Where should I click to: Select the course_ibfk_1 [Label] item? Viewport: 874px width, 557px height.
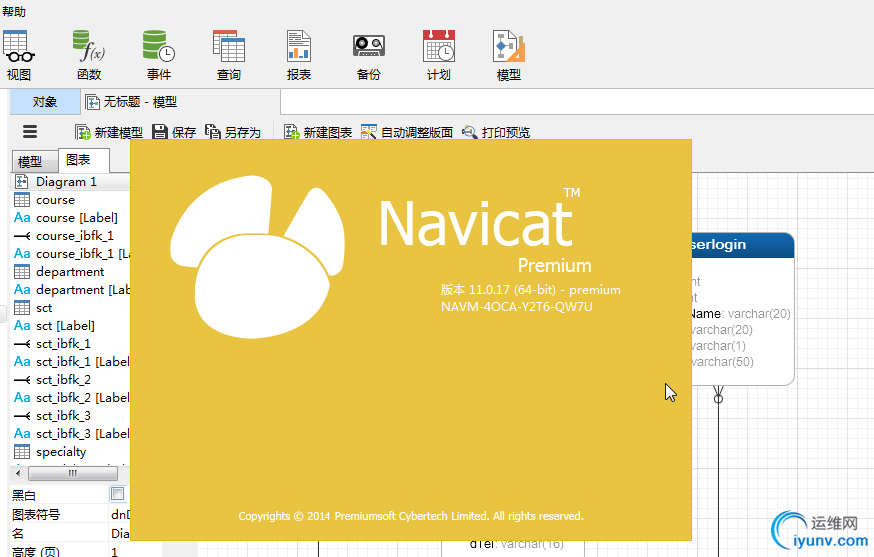(x=71, y=254)
